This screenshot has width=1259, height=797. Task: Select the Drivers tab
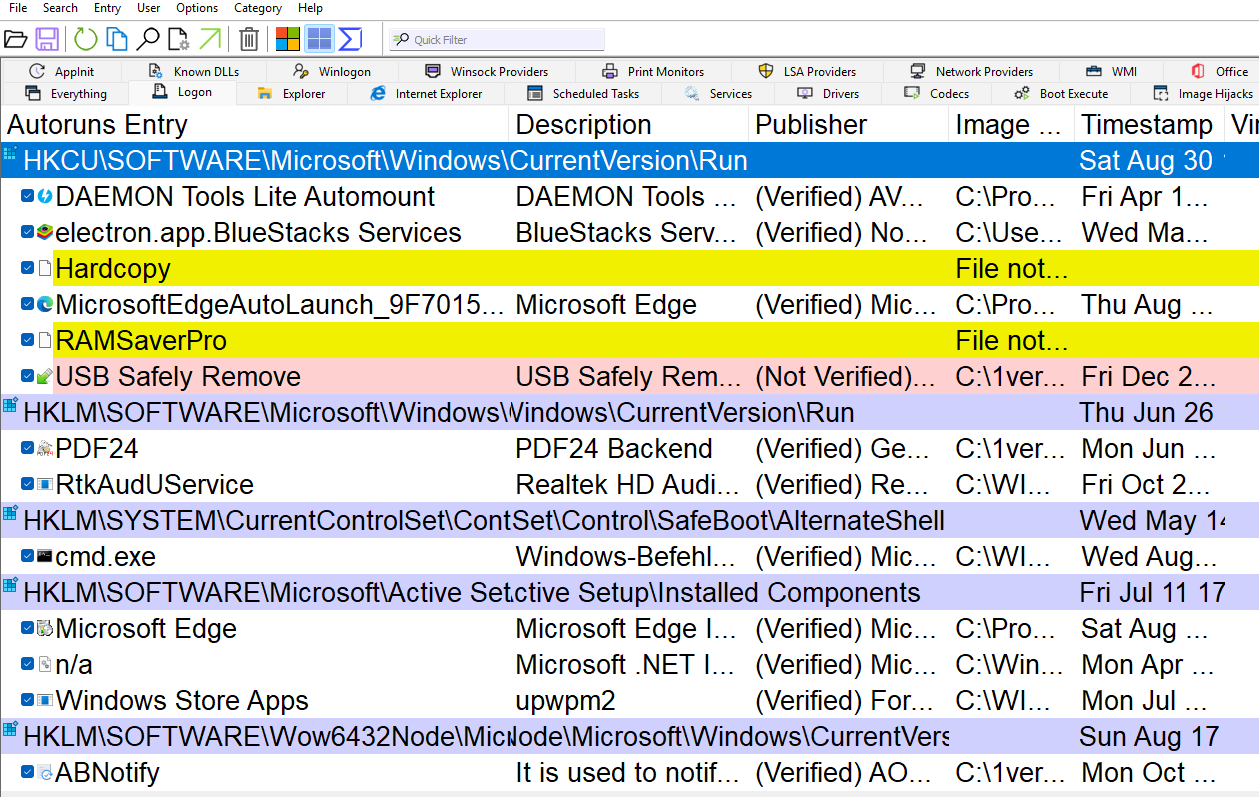click(x=829, y=94)
